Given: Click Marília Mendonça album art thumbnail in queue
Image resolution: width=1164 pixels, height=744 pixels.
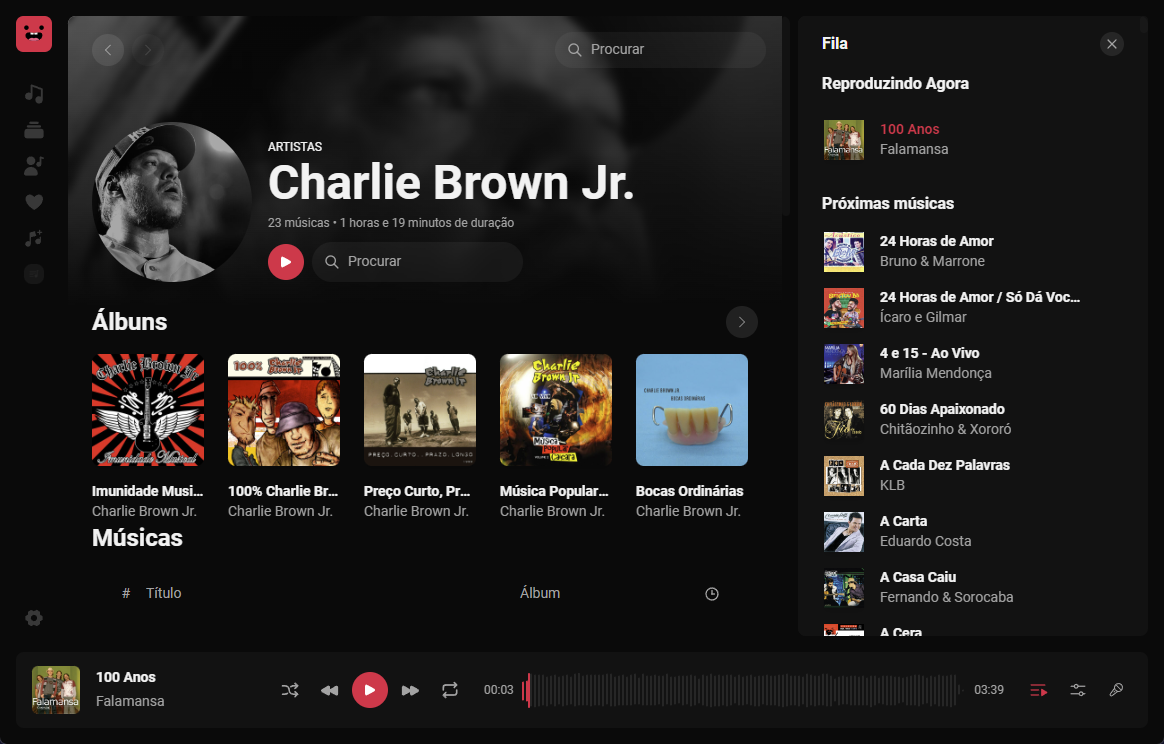Looking at the screenshot, I should (844, 364).
